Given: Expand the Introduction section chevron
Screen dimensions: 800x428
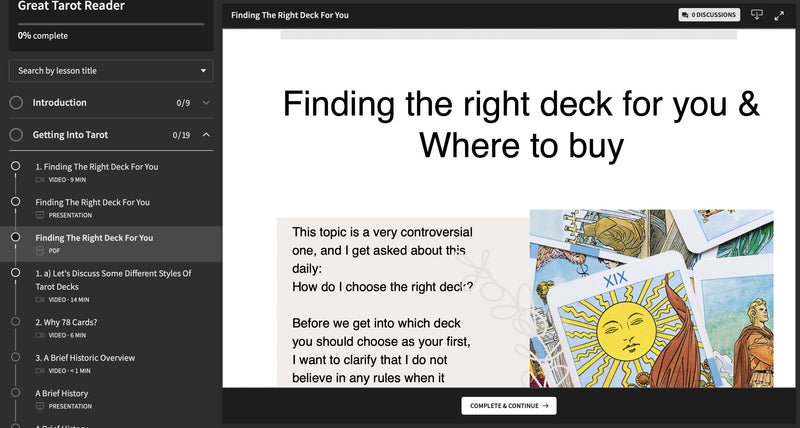Looking at the screenshot, I should click(206, 103).
